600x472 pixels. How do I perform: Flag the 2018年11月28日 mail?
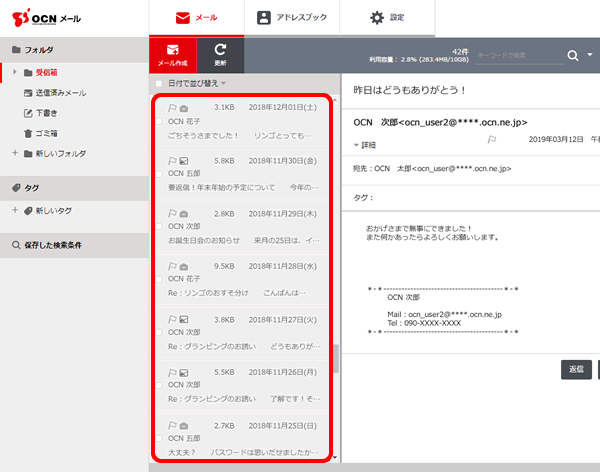[x=172, y=266]
